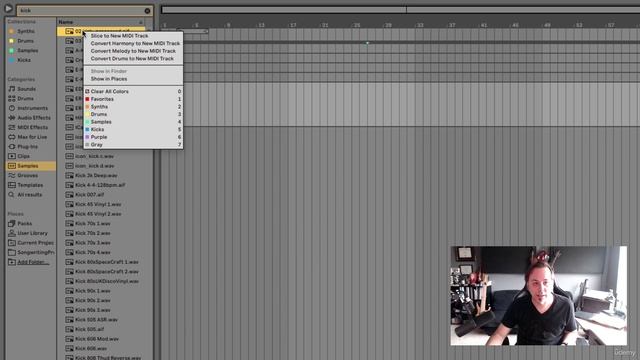Select the Grooves category icon

click(x=12, y=176)
